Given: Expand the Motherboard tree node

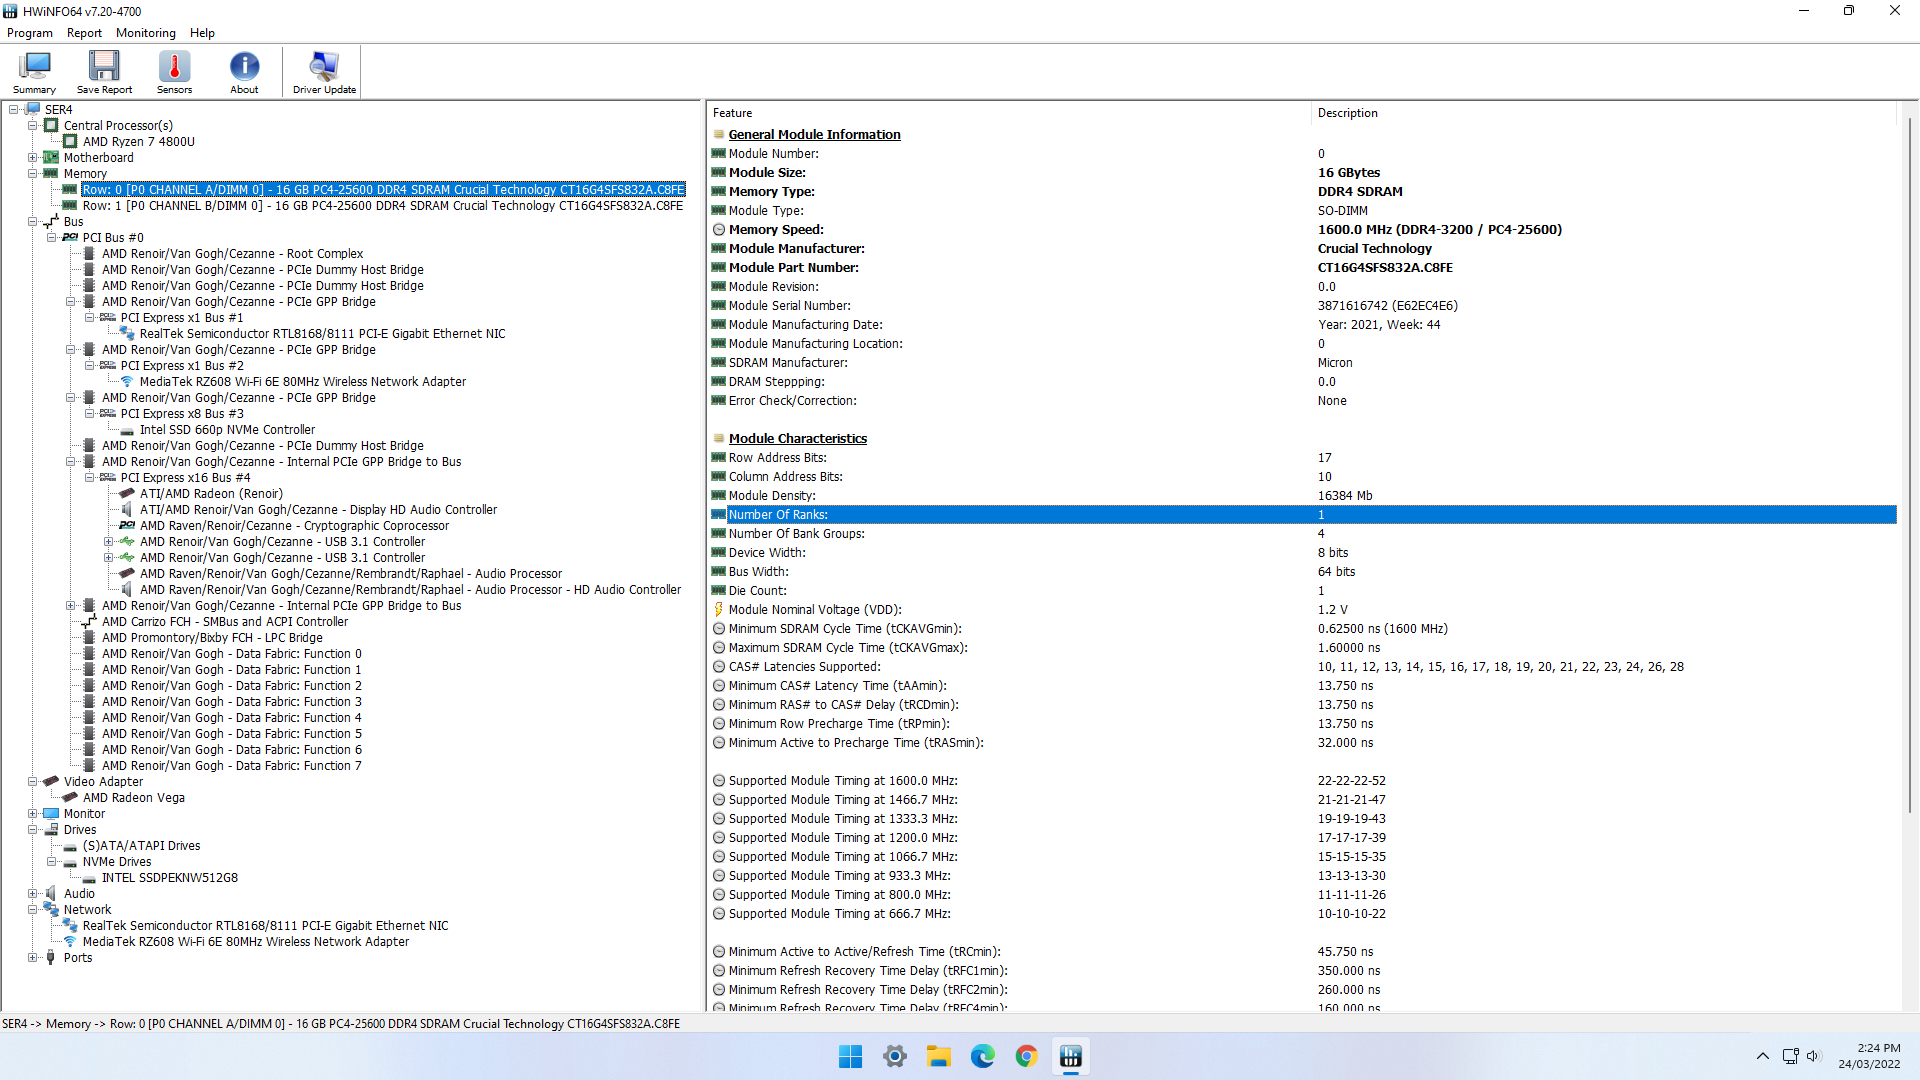Looking at the screenshot, I should (33, 158).
